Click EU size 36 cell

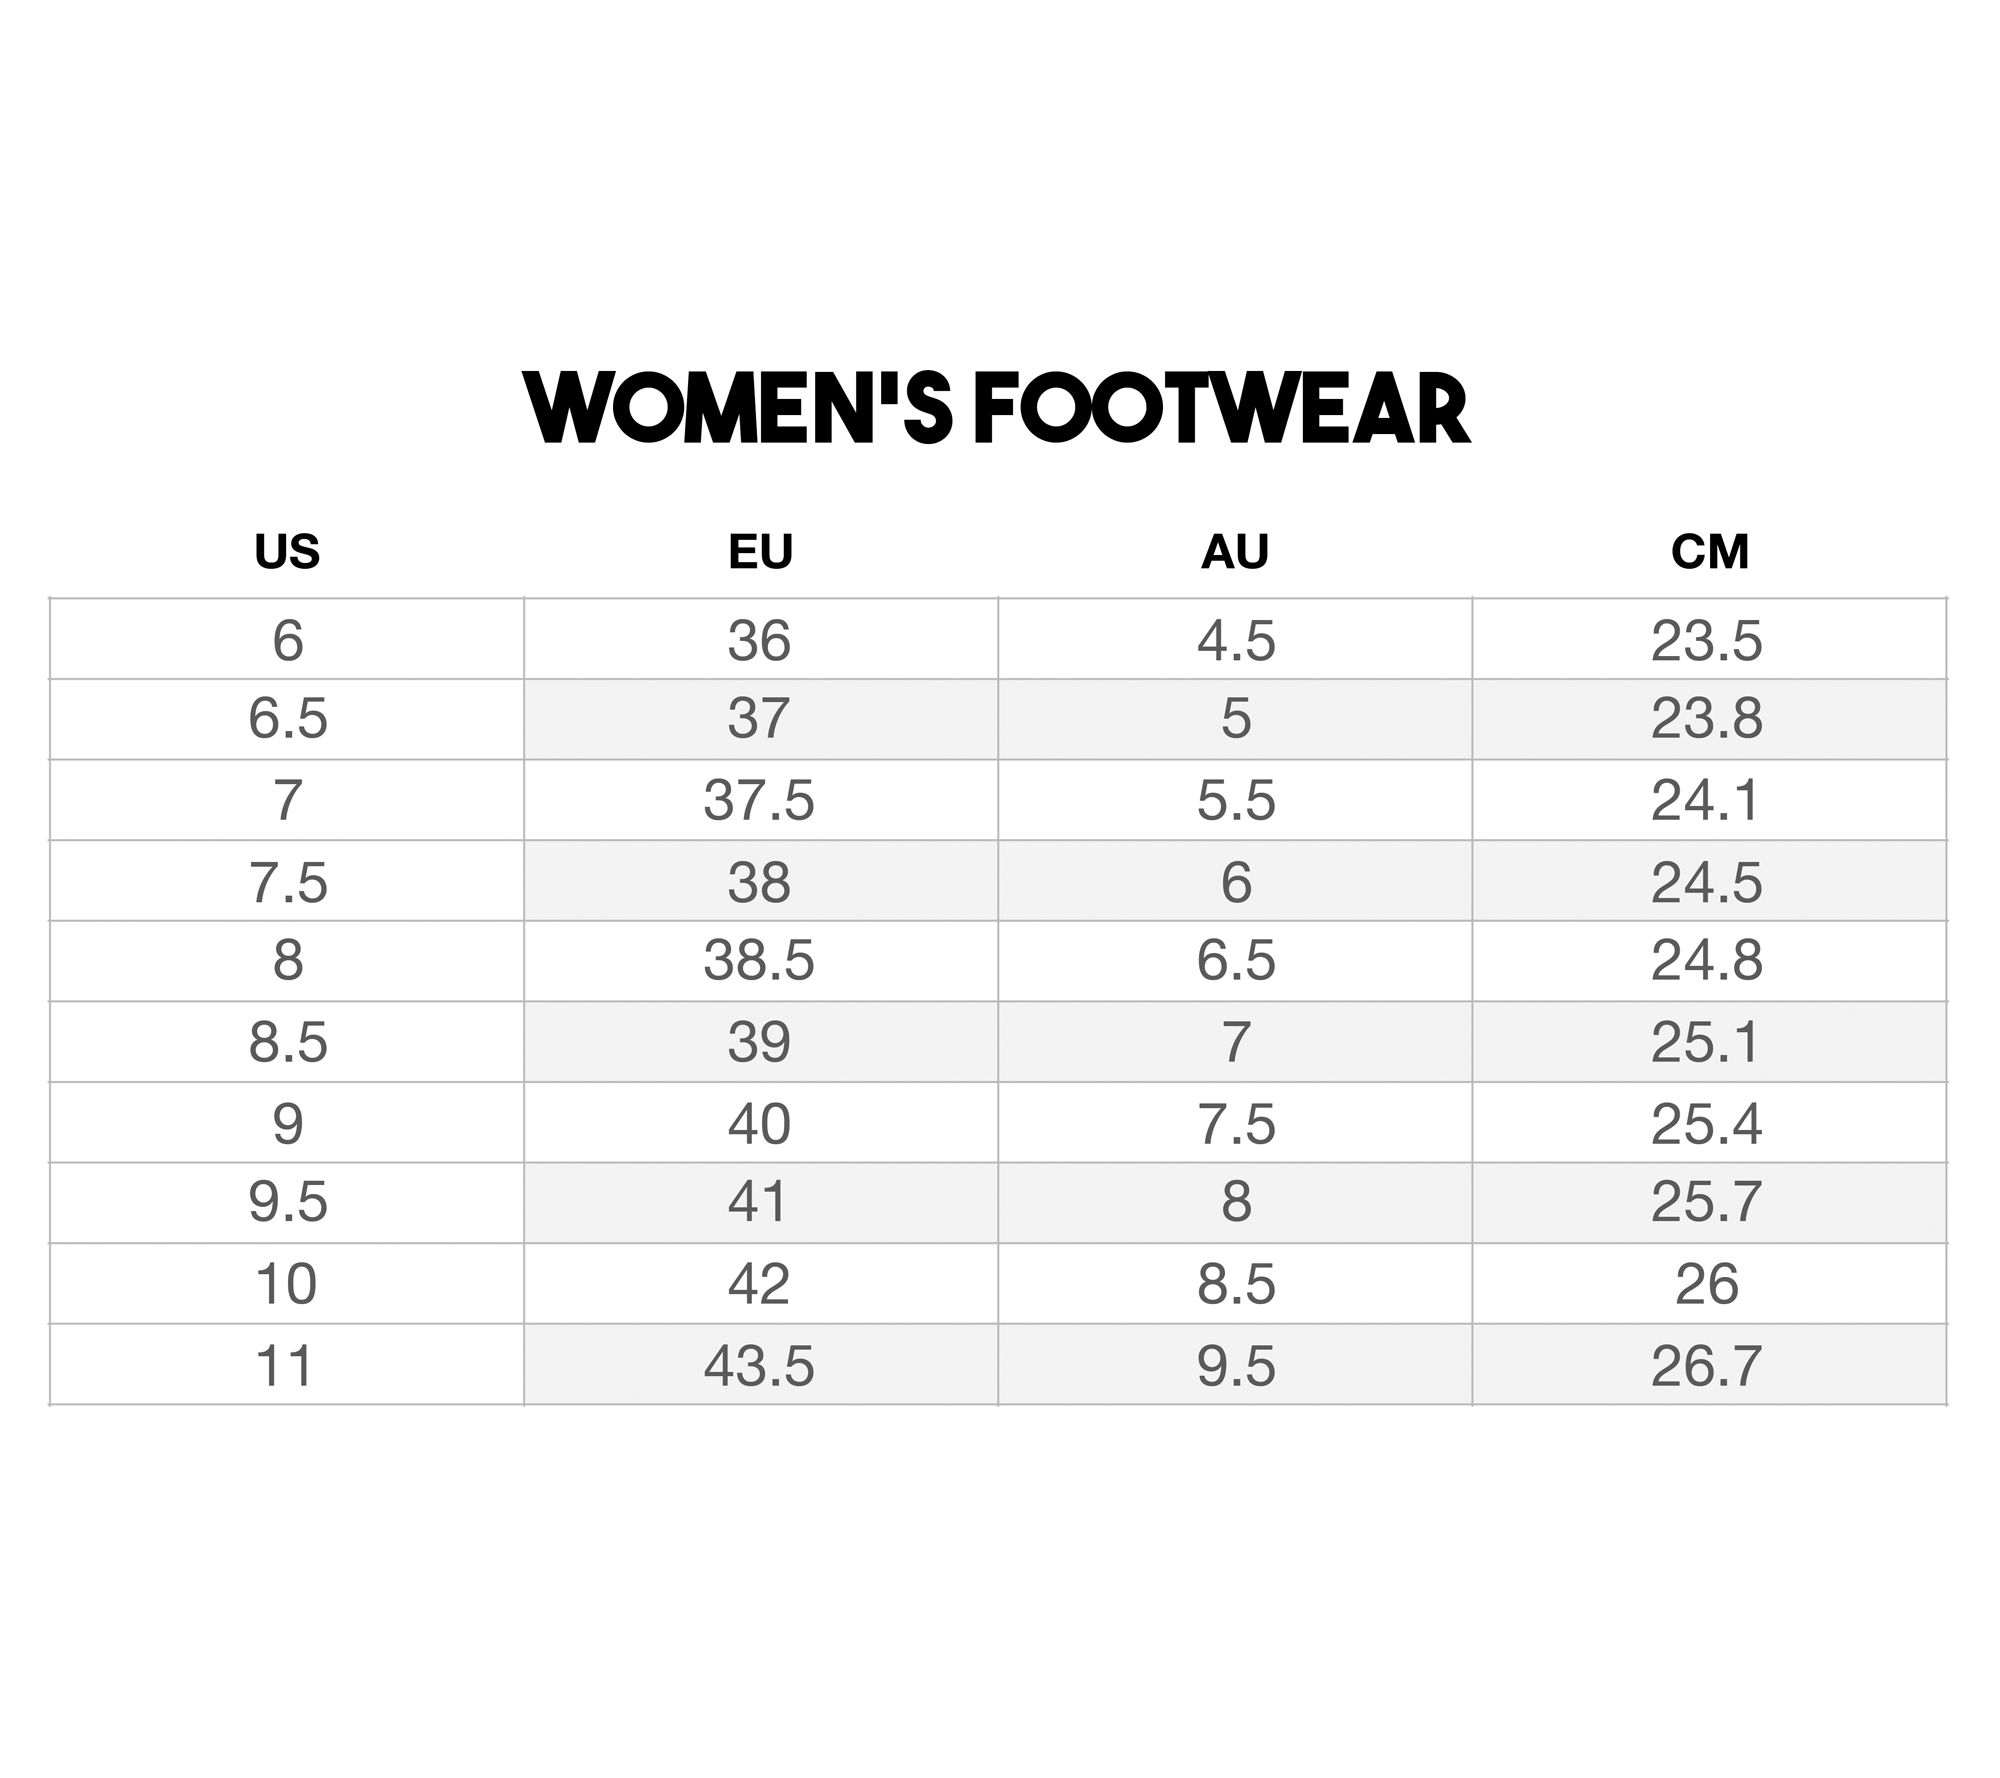coord(760,640)
